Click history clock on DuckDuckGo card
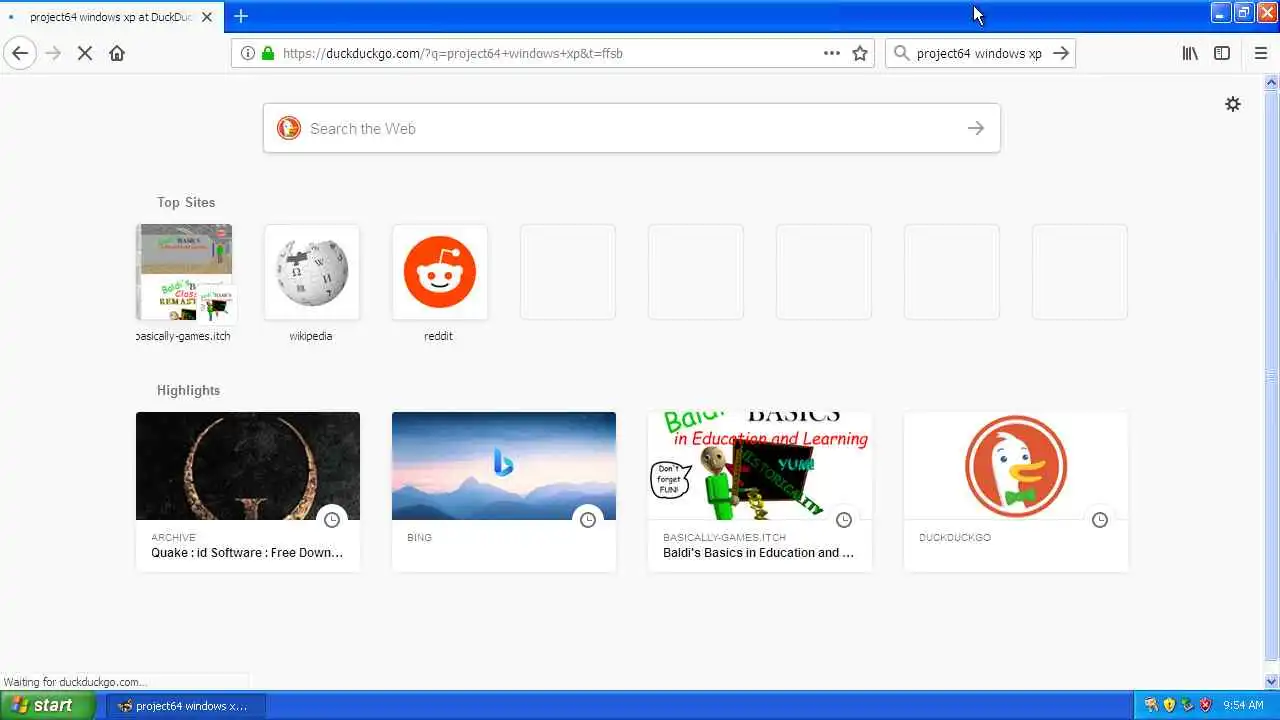The width and height of the screenshot is (1280, 720). click(1100, 520)
